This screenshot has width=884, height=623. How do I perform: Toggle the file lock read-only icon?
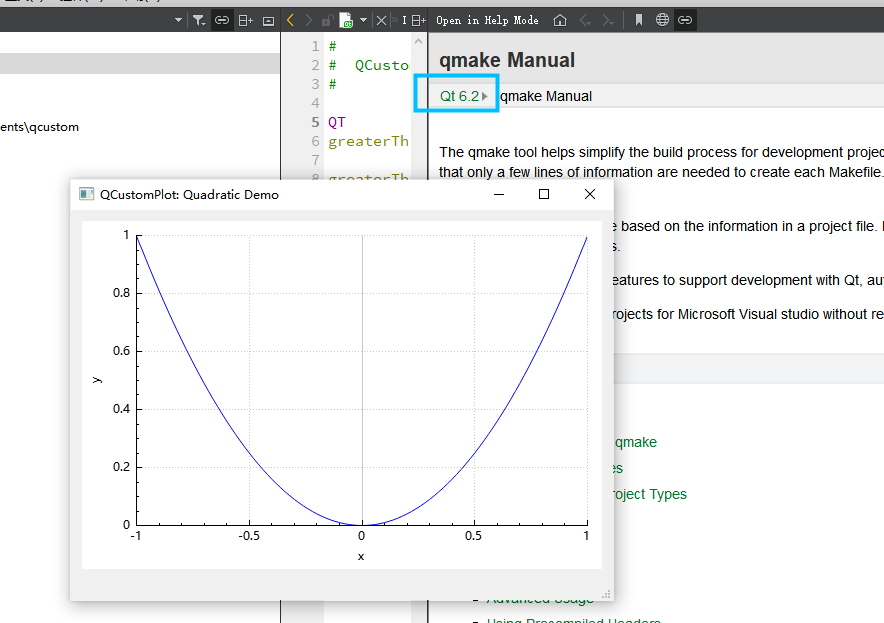pos(327,20)
